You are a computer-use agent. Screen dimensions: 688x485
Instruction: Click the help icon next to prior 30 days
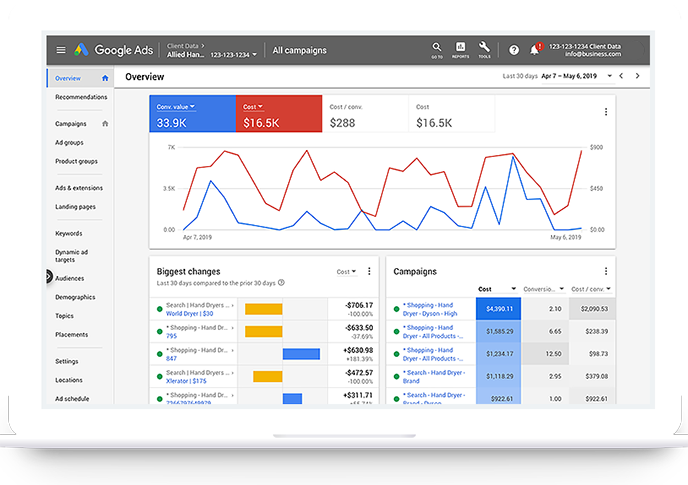tap(282, 283)
